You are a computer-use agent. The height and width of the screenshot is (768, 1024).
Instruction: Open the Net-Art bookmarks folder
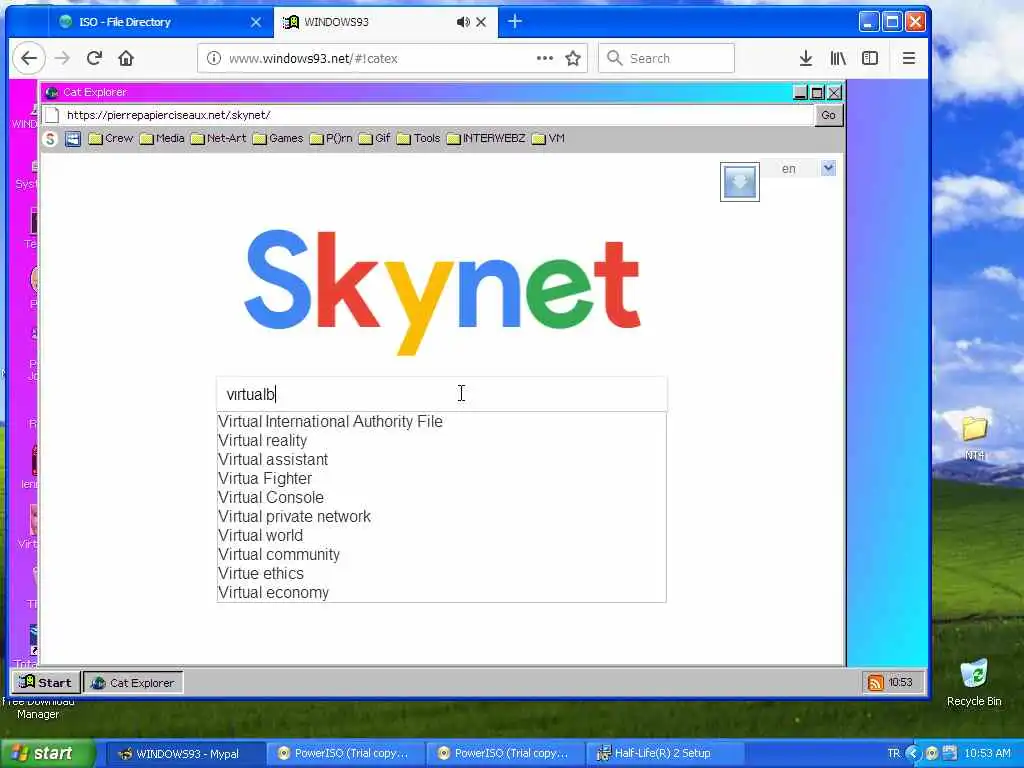[x=218, y=138]
